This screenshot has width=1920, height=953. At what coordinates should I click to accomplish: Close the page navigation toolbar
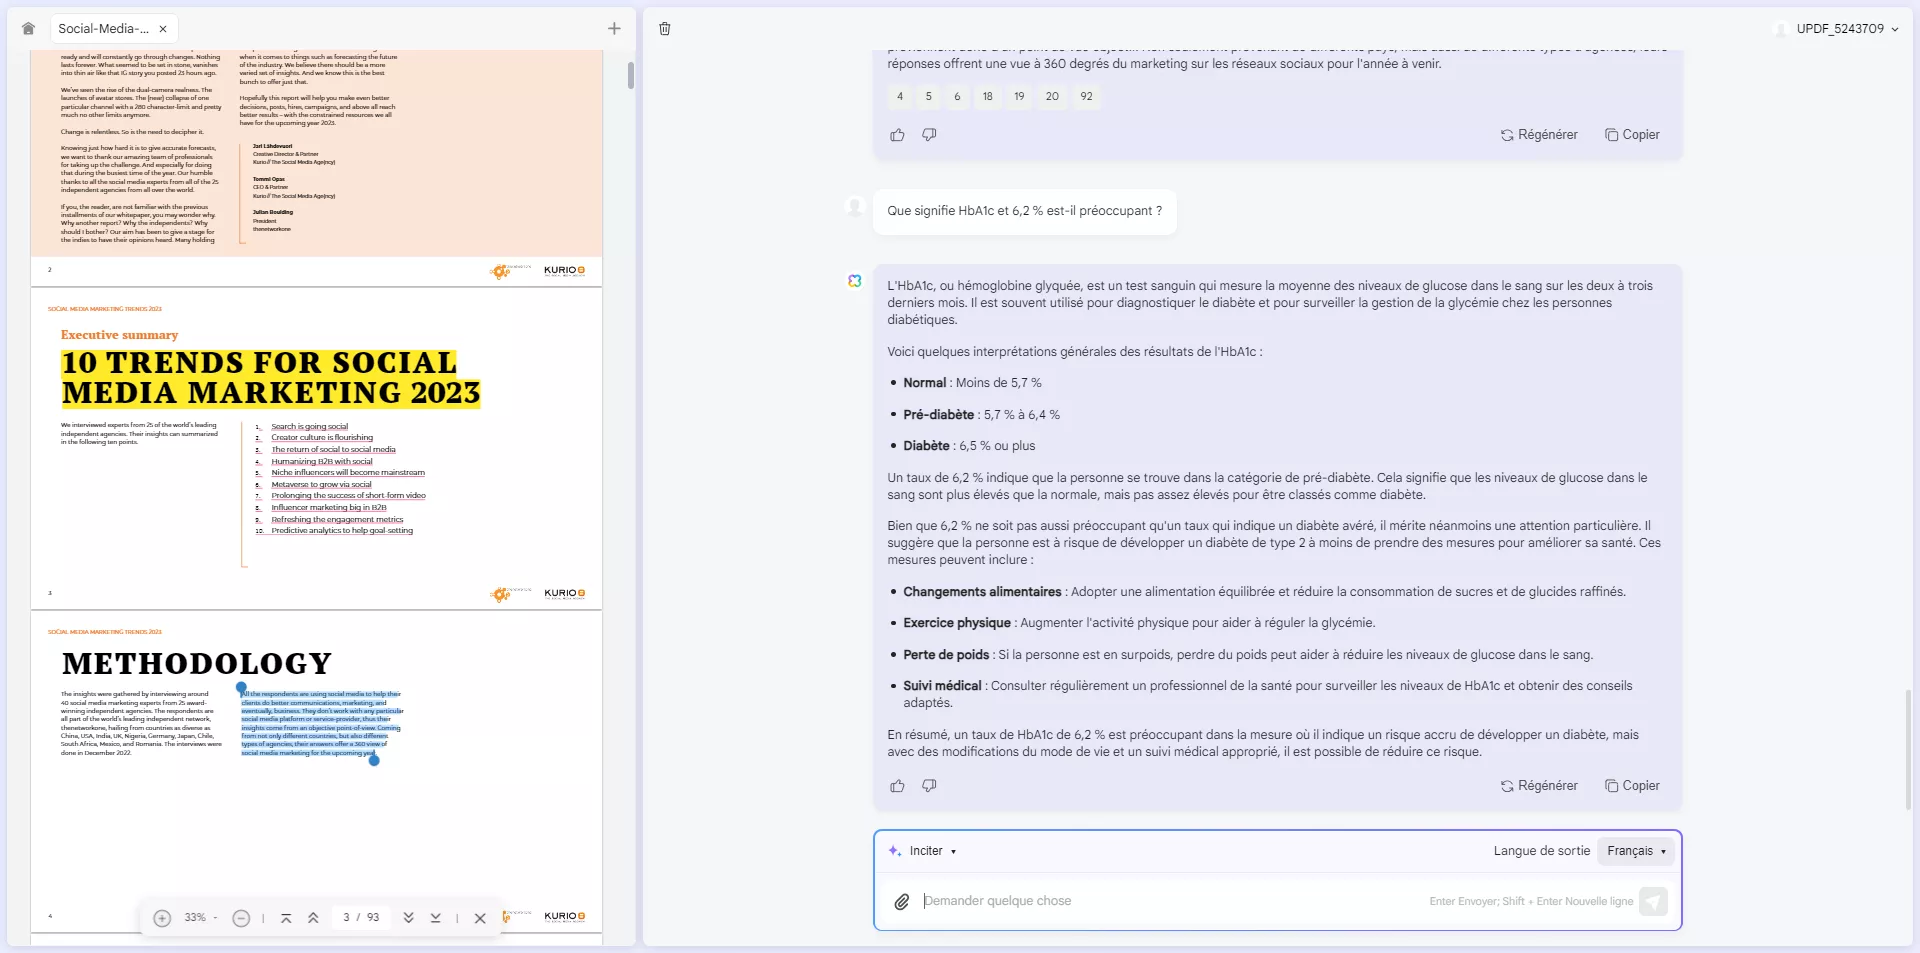480,918
